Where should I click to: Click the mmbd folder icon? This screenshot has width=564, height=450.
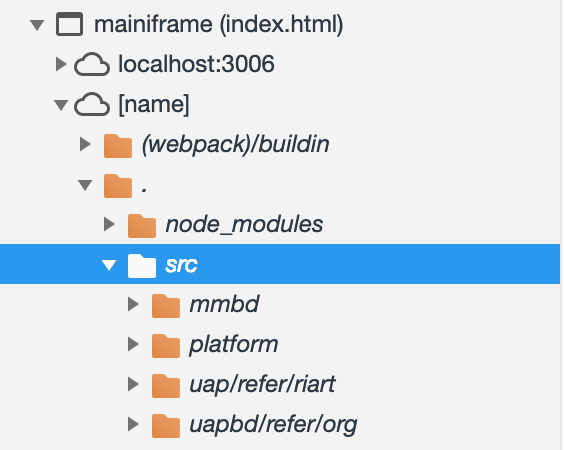tap(166, 305)
